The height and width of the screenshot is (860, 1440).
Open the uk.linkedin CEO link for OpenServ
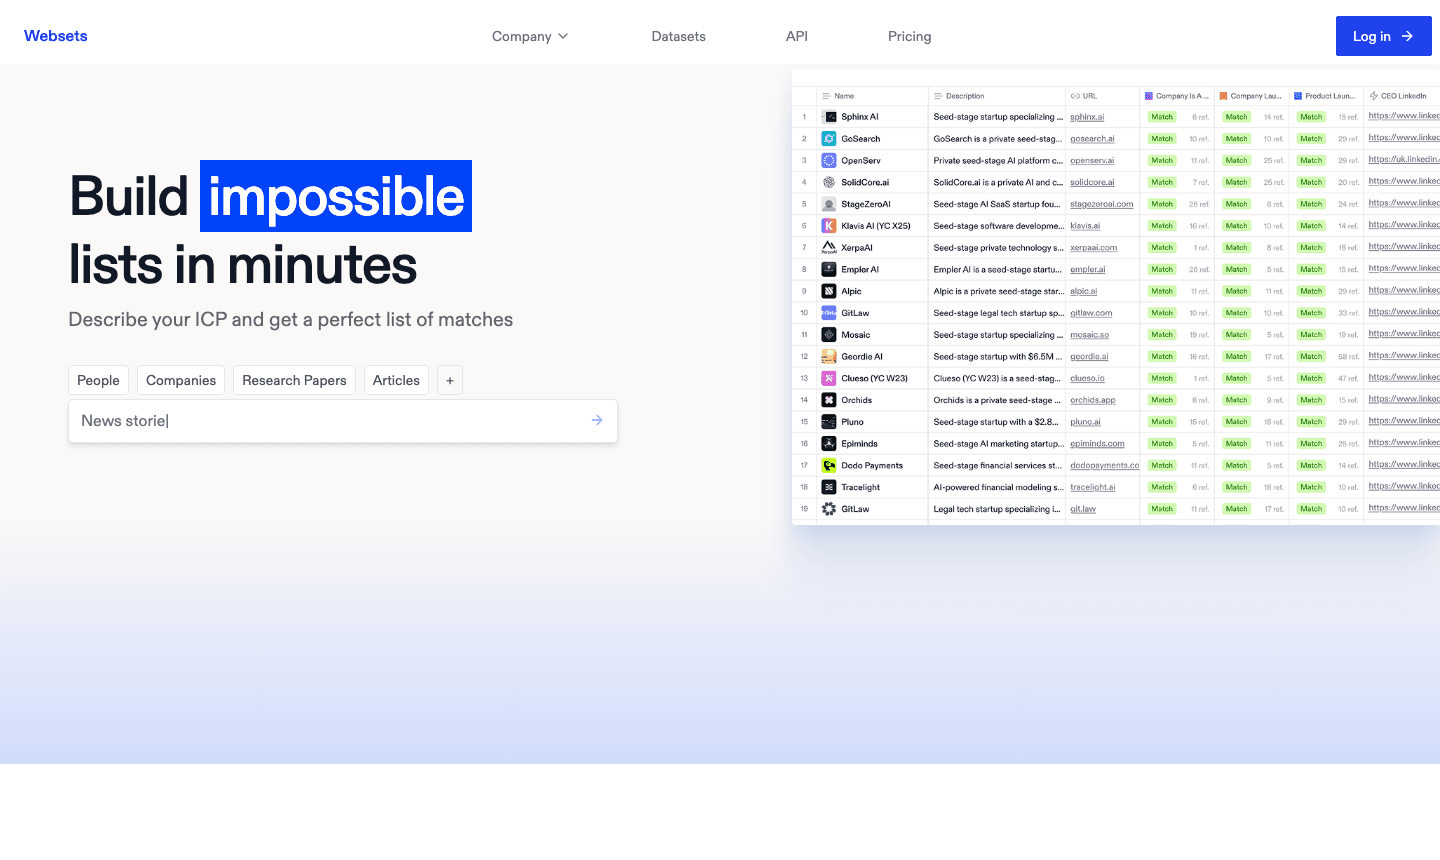(x=1404, y=160)
